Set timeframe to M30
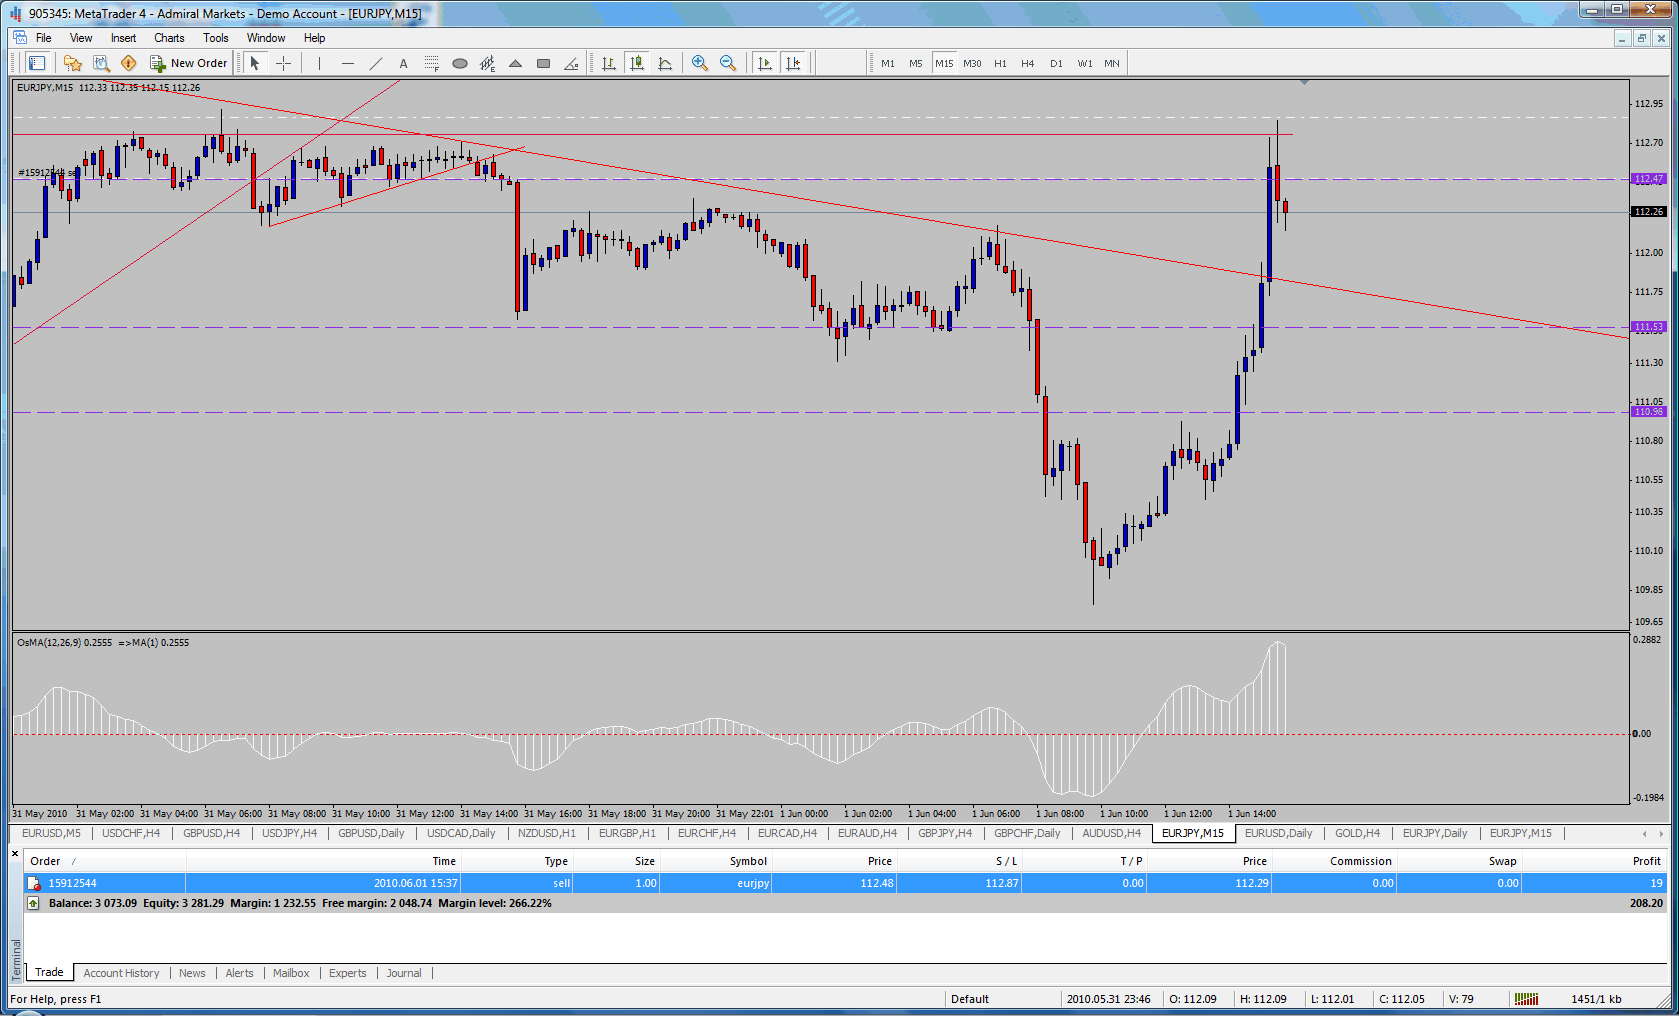The image size is (1679, 1016). pos(972,63)
